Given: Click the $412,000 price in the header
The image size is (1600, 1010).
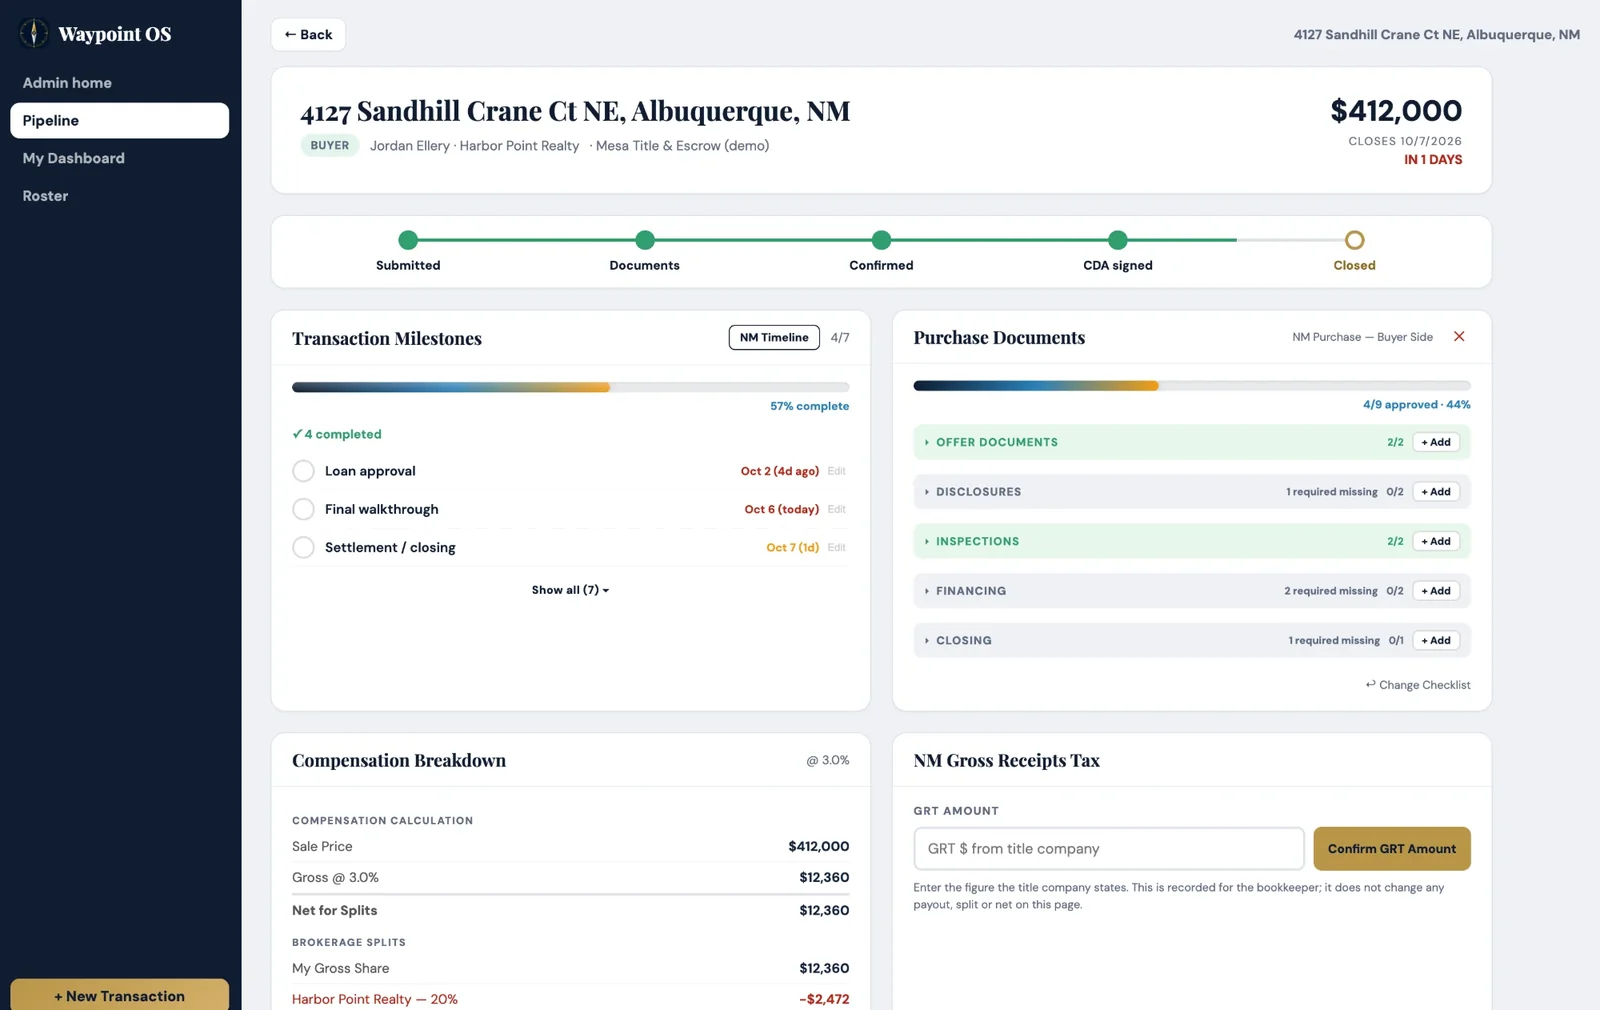Looking at the screenshot, I should point(1396,111).
